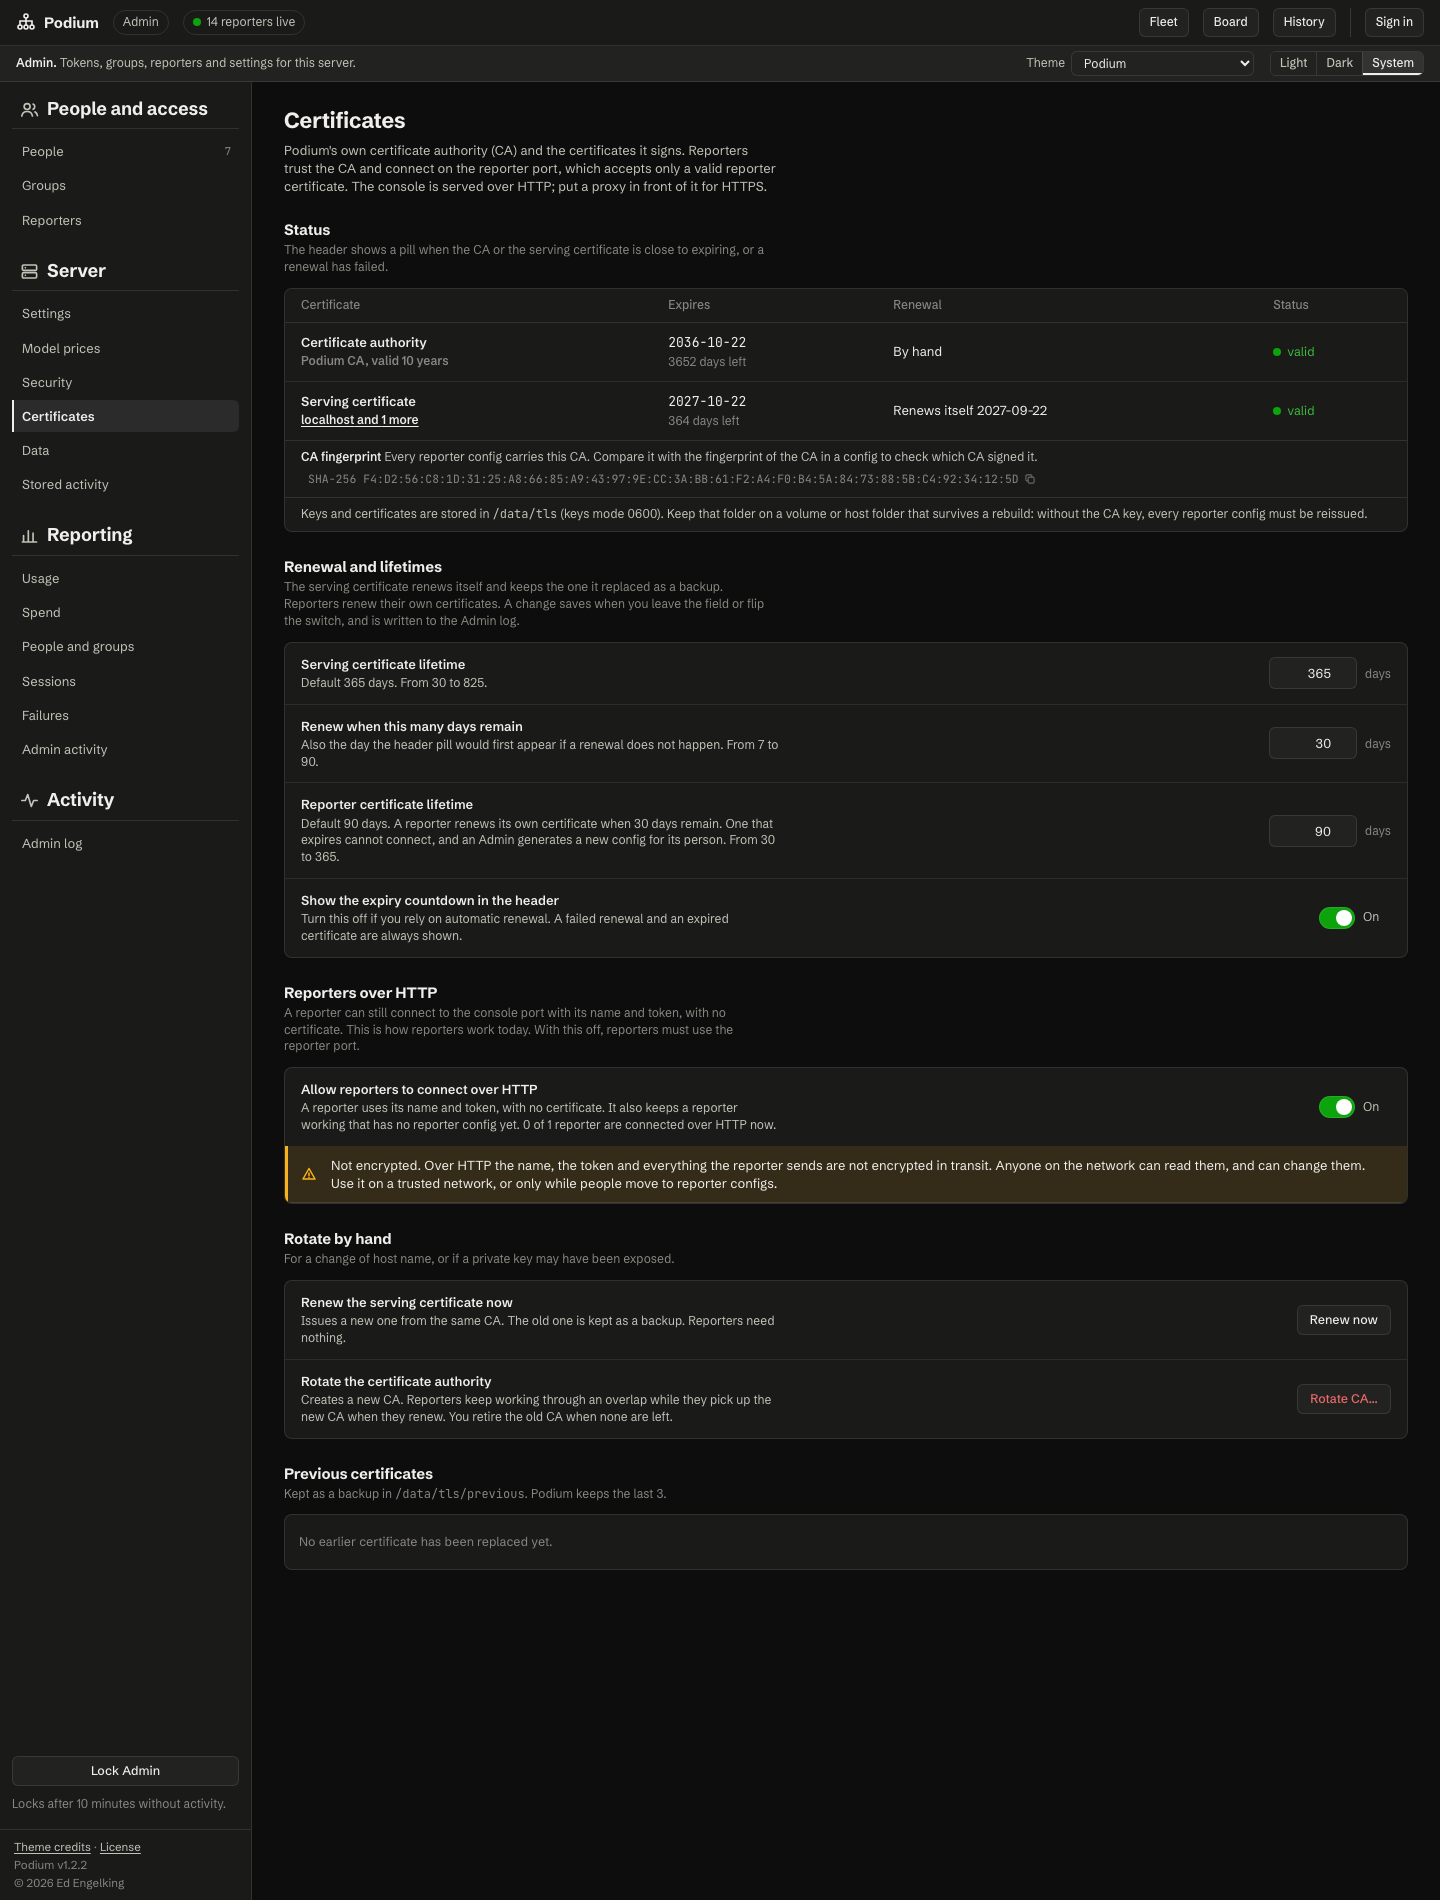Open the Fleet page
Viewport: 1440px width, 1900px height.
(x=1164, y=22)
